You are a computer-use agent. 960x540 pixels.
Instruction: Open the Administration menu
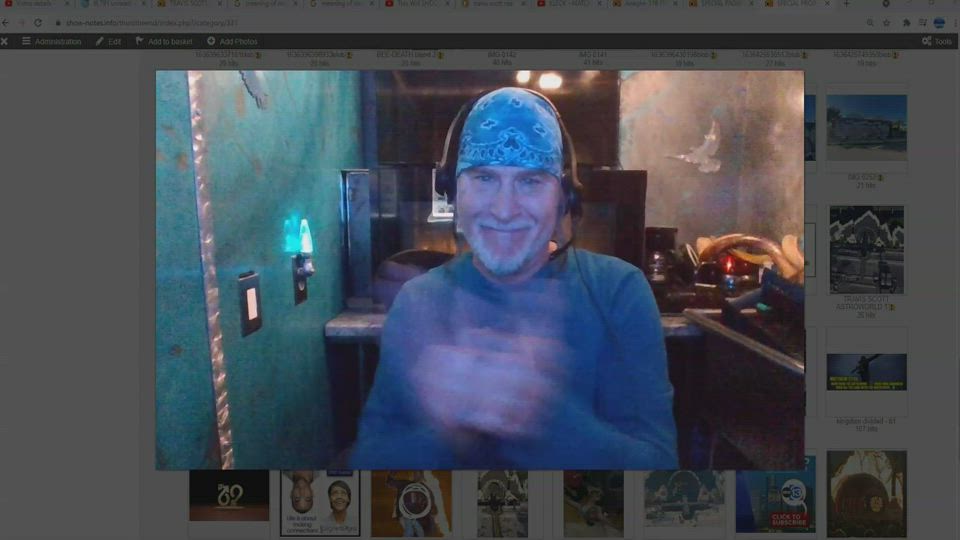pyautogui.click(x=52, y=41)
